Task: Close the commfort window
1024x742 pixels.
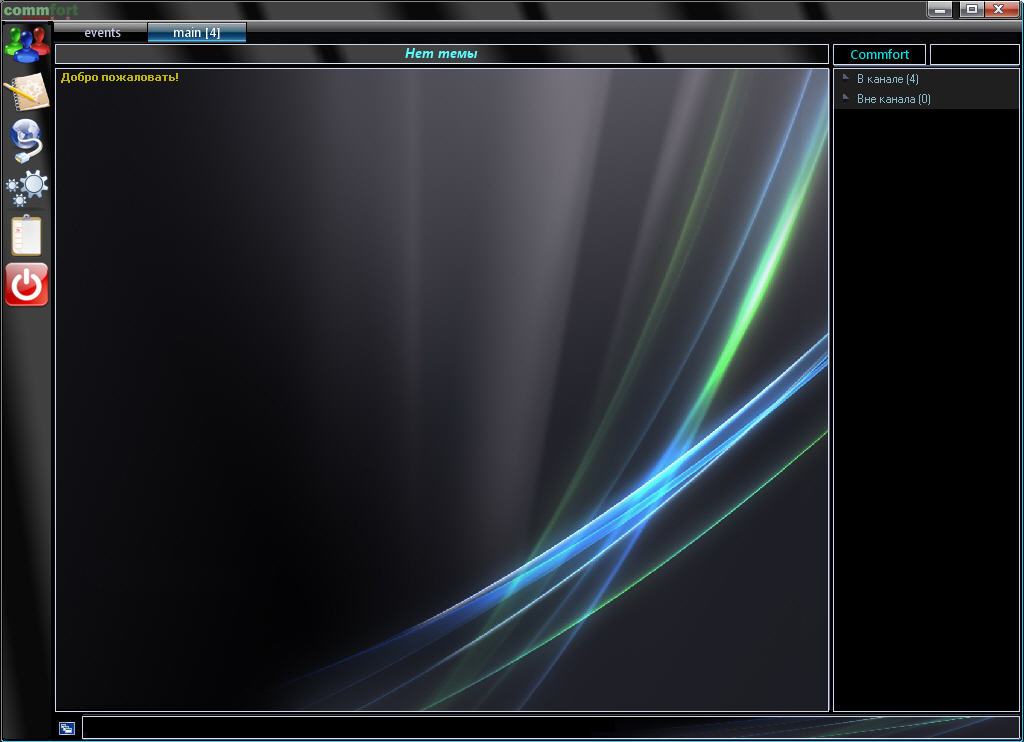Action: coord(1000,9)
